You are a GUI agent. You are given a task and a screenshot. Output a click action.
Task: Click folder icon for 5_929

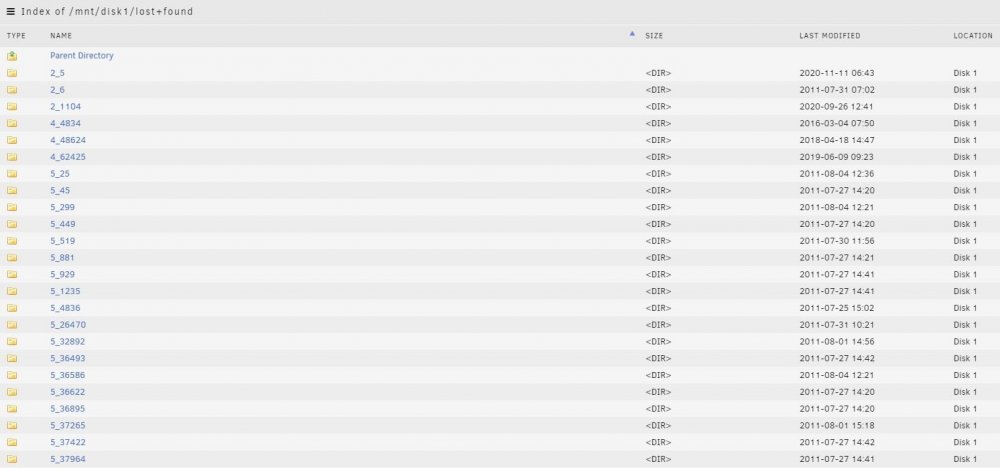click(x=12, y=274)
